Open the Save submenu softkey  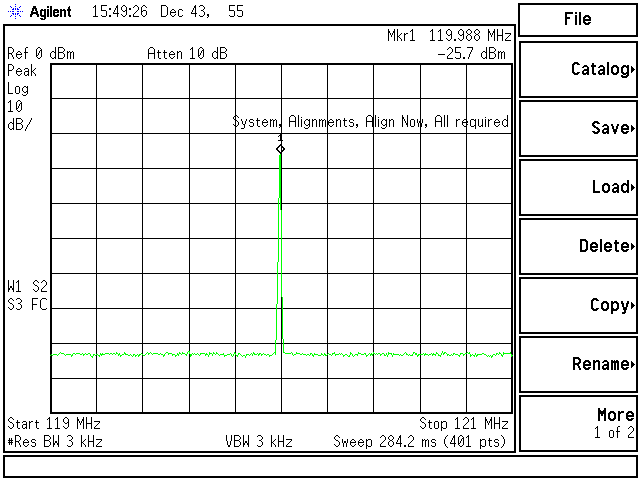pyautogui.click(x=578, y=128)
